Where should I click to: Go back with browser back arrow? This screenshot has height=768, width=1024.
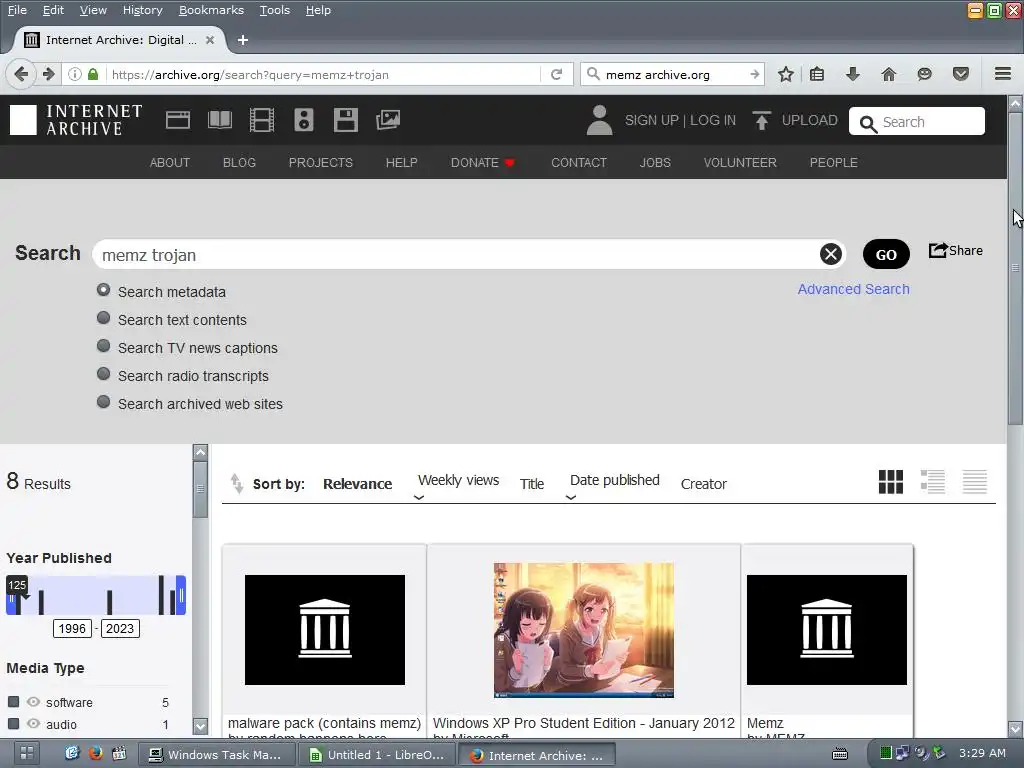point(21,74)
